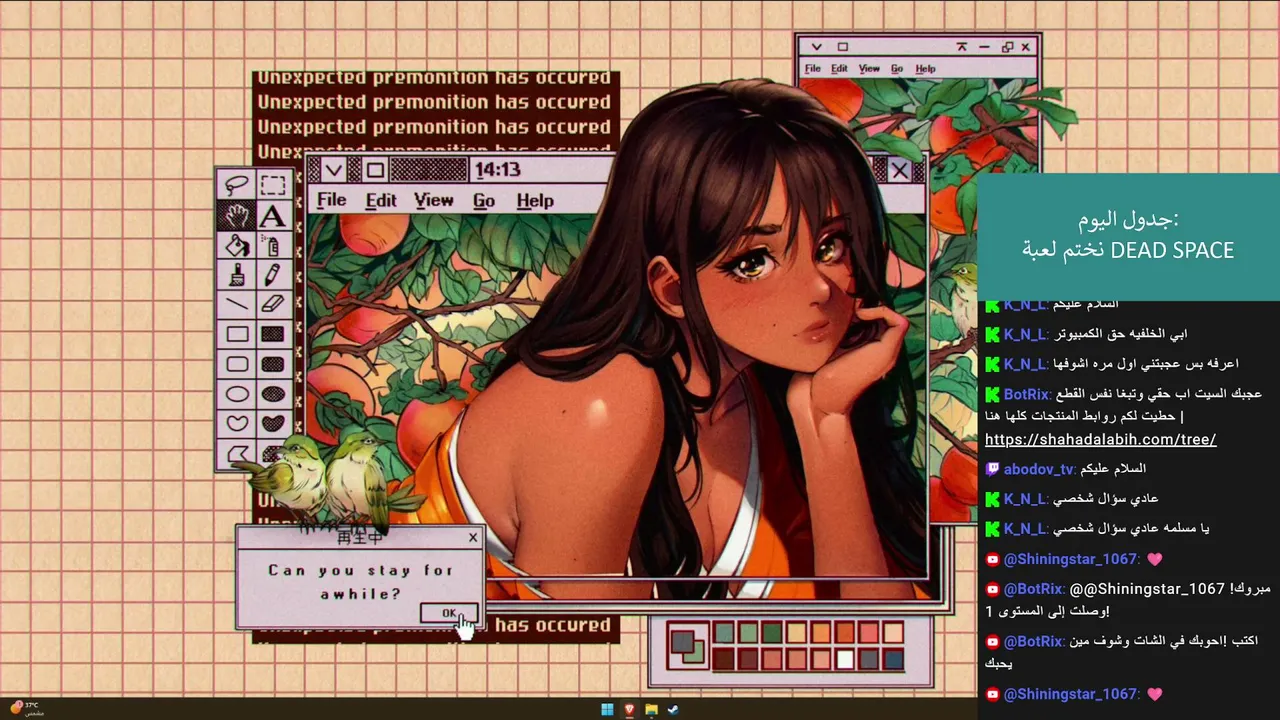Select the Text 'A' tool
The height and width of the screenshot is (720, 1280).
coord(272,215)
